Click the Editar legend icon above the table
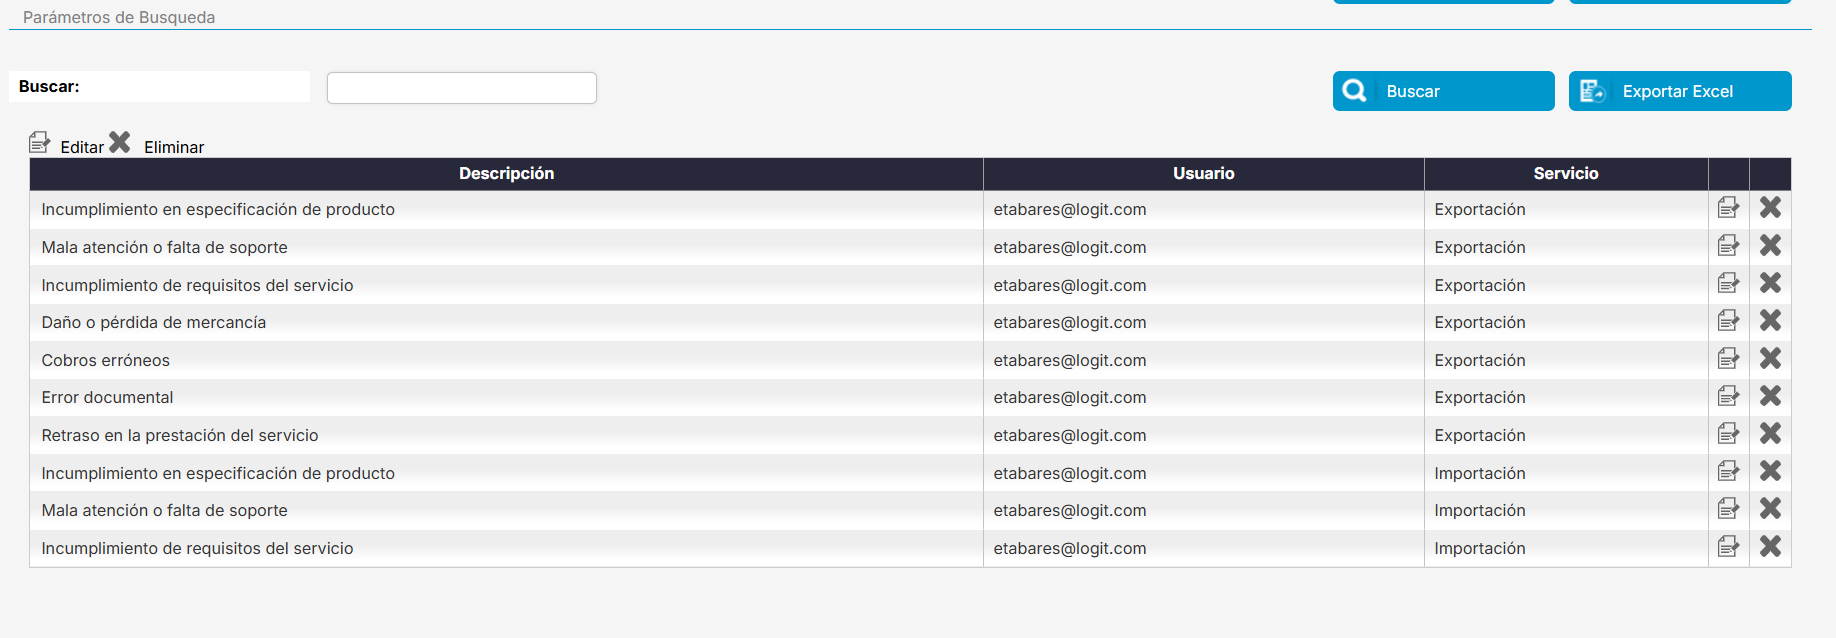This screenshot has height=638, width=1836. point(39,143)
